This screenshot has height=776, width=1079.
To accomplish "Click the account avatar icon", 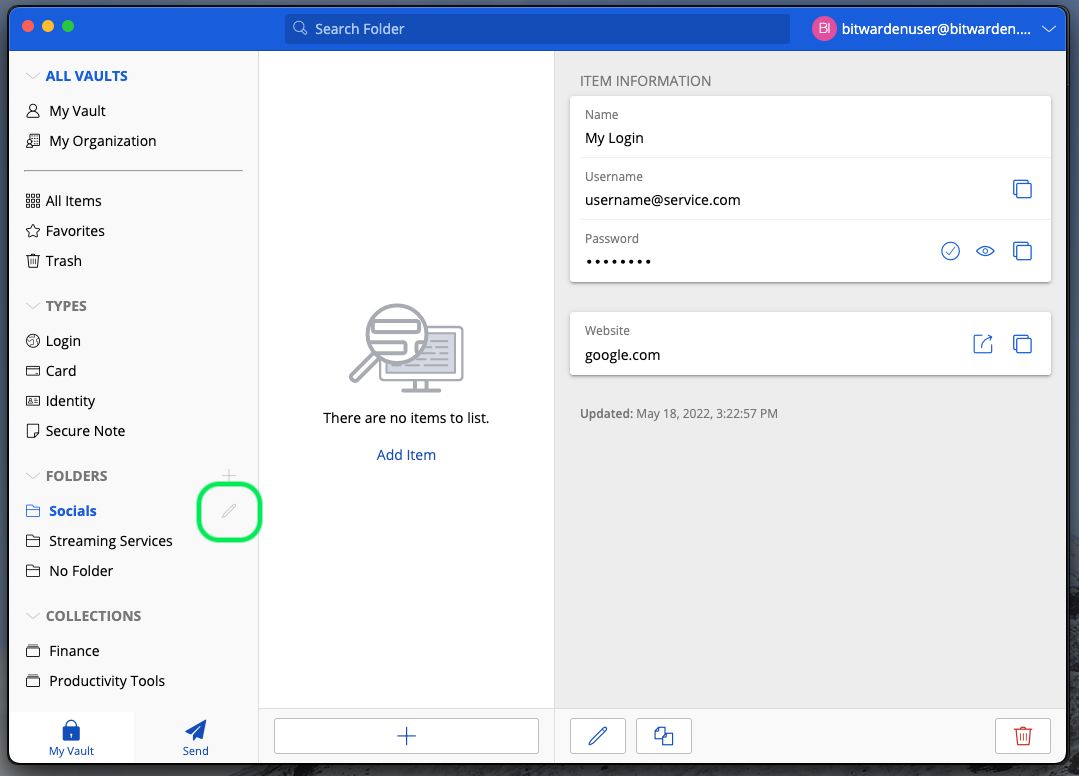I will [x=824, y=29].
